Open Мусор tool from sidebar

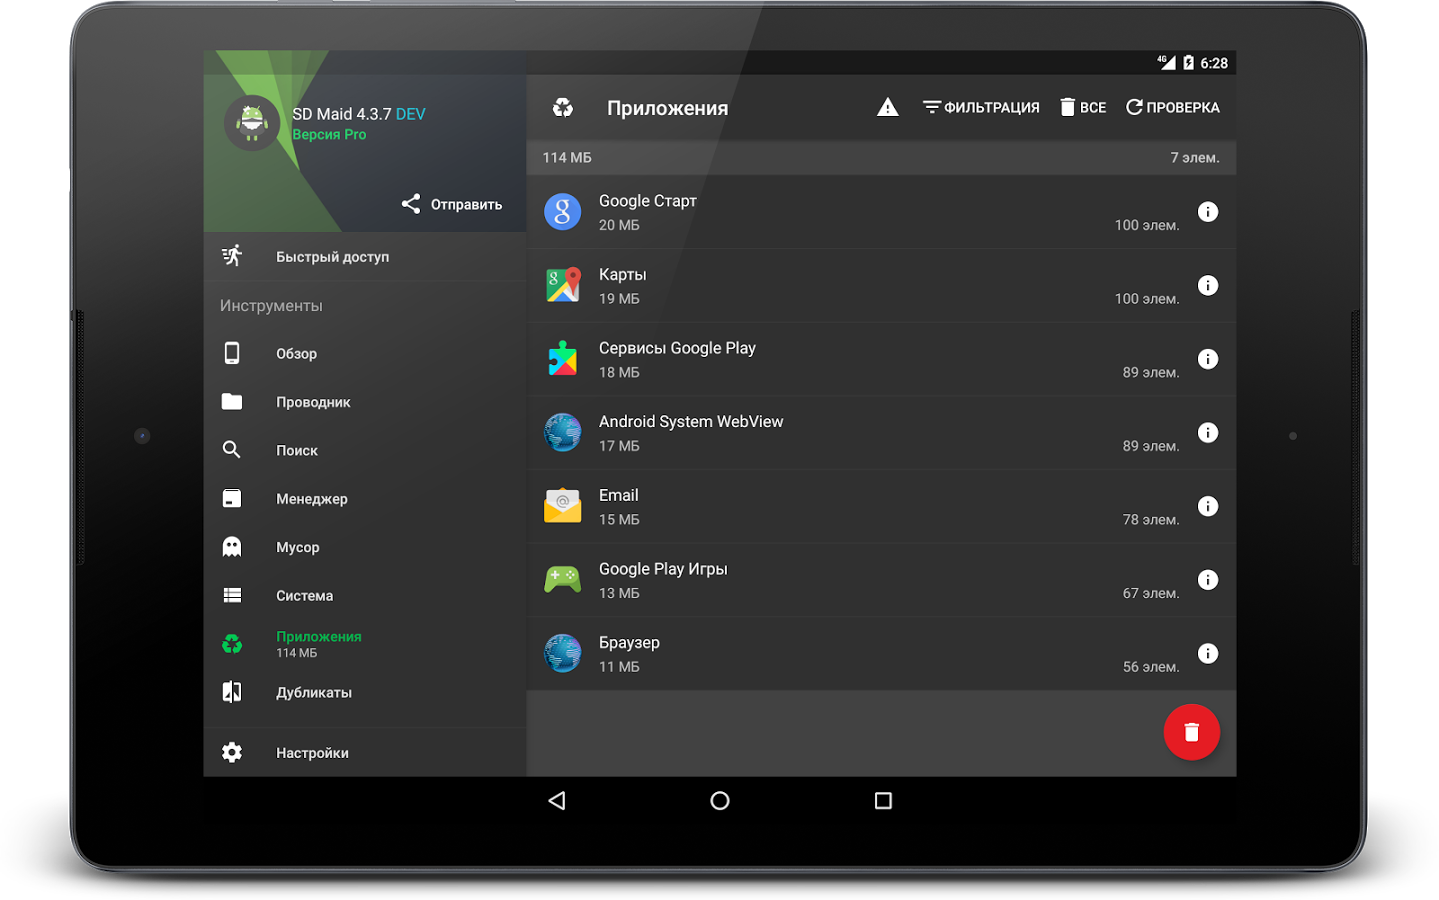[297, 548]
